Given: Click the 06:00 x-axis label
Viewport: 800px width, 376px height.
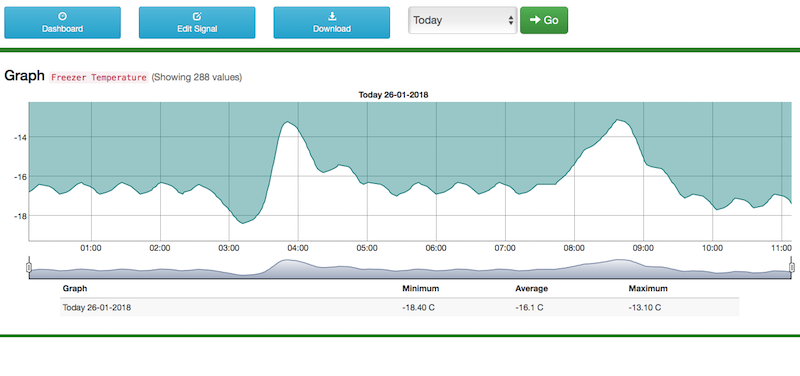Looking at the screenshot, I should point(436,248).
